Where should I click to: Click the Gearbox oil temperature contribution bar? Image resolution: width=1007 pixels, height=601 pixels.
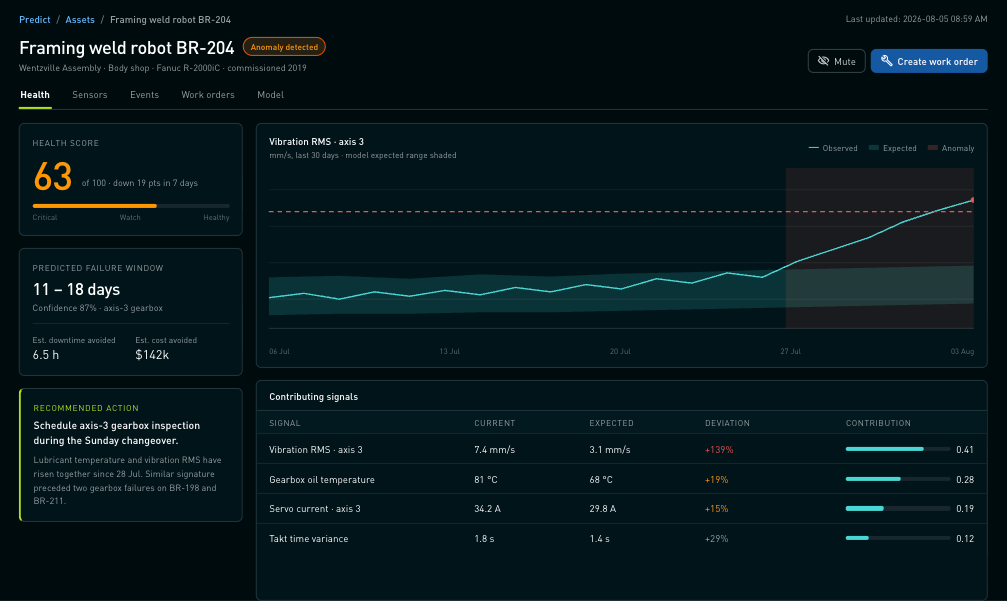pos(898,479)
